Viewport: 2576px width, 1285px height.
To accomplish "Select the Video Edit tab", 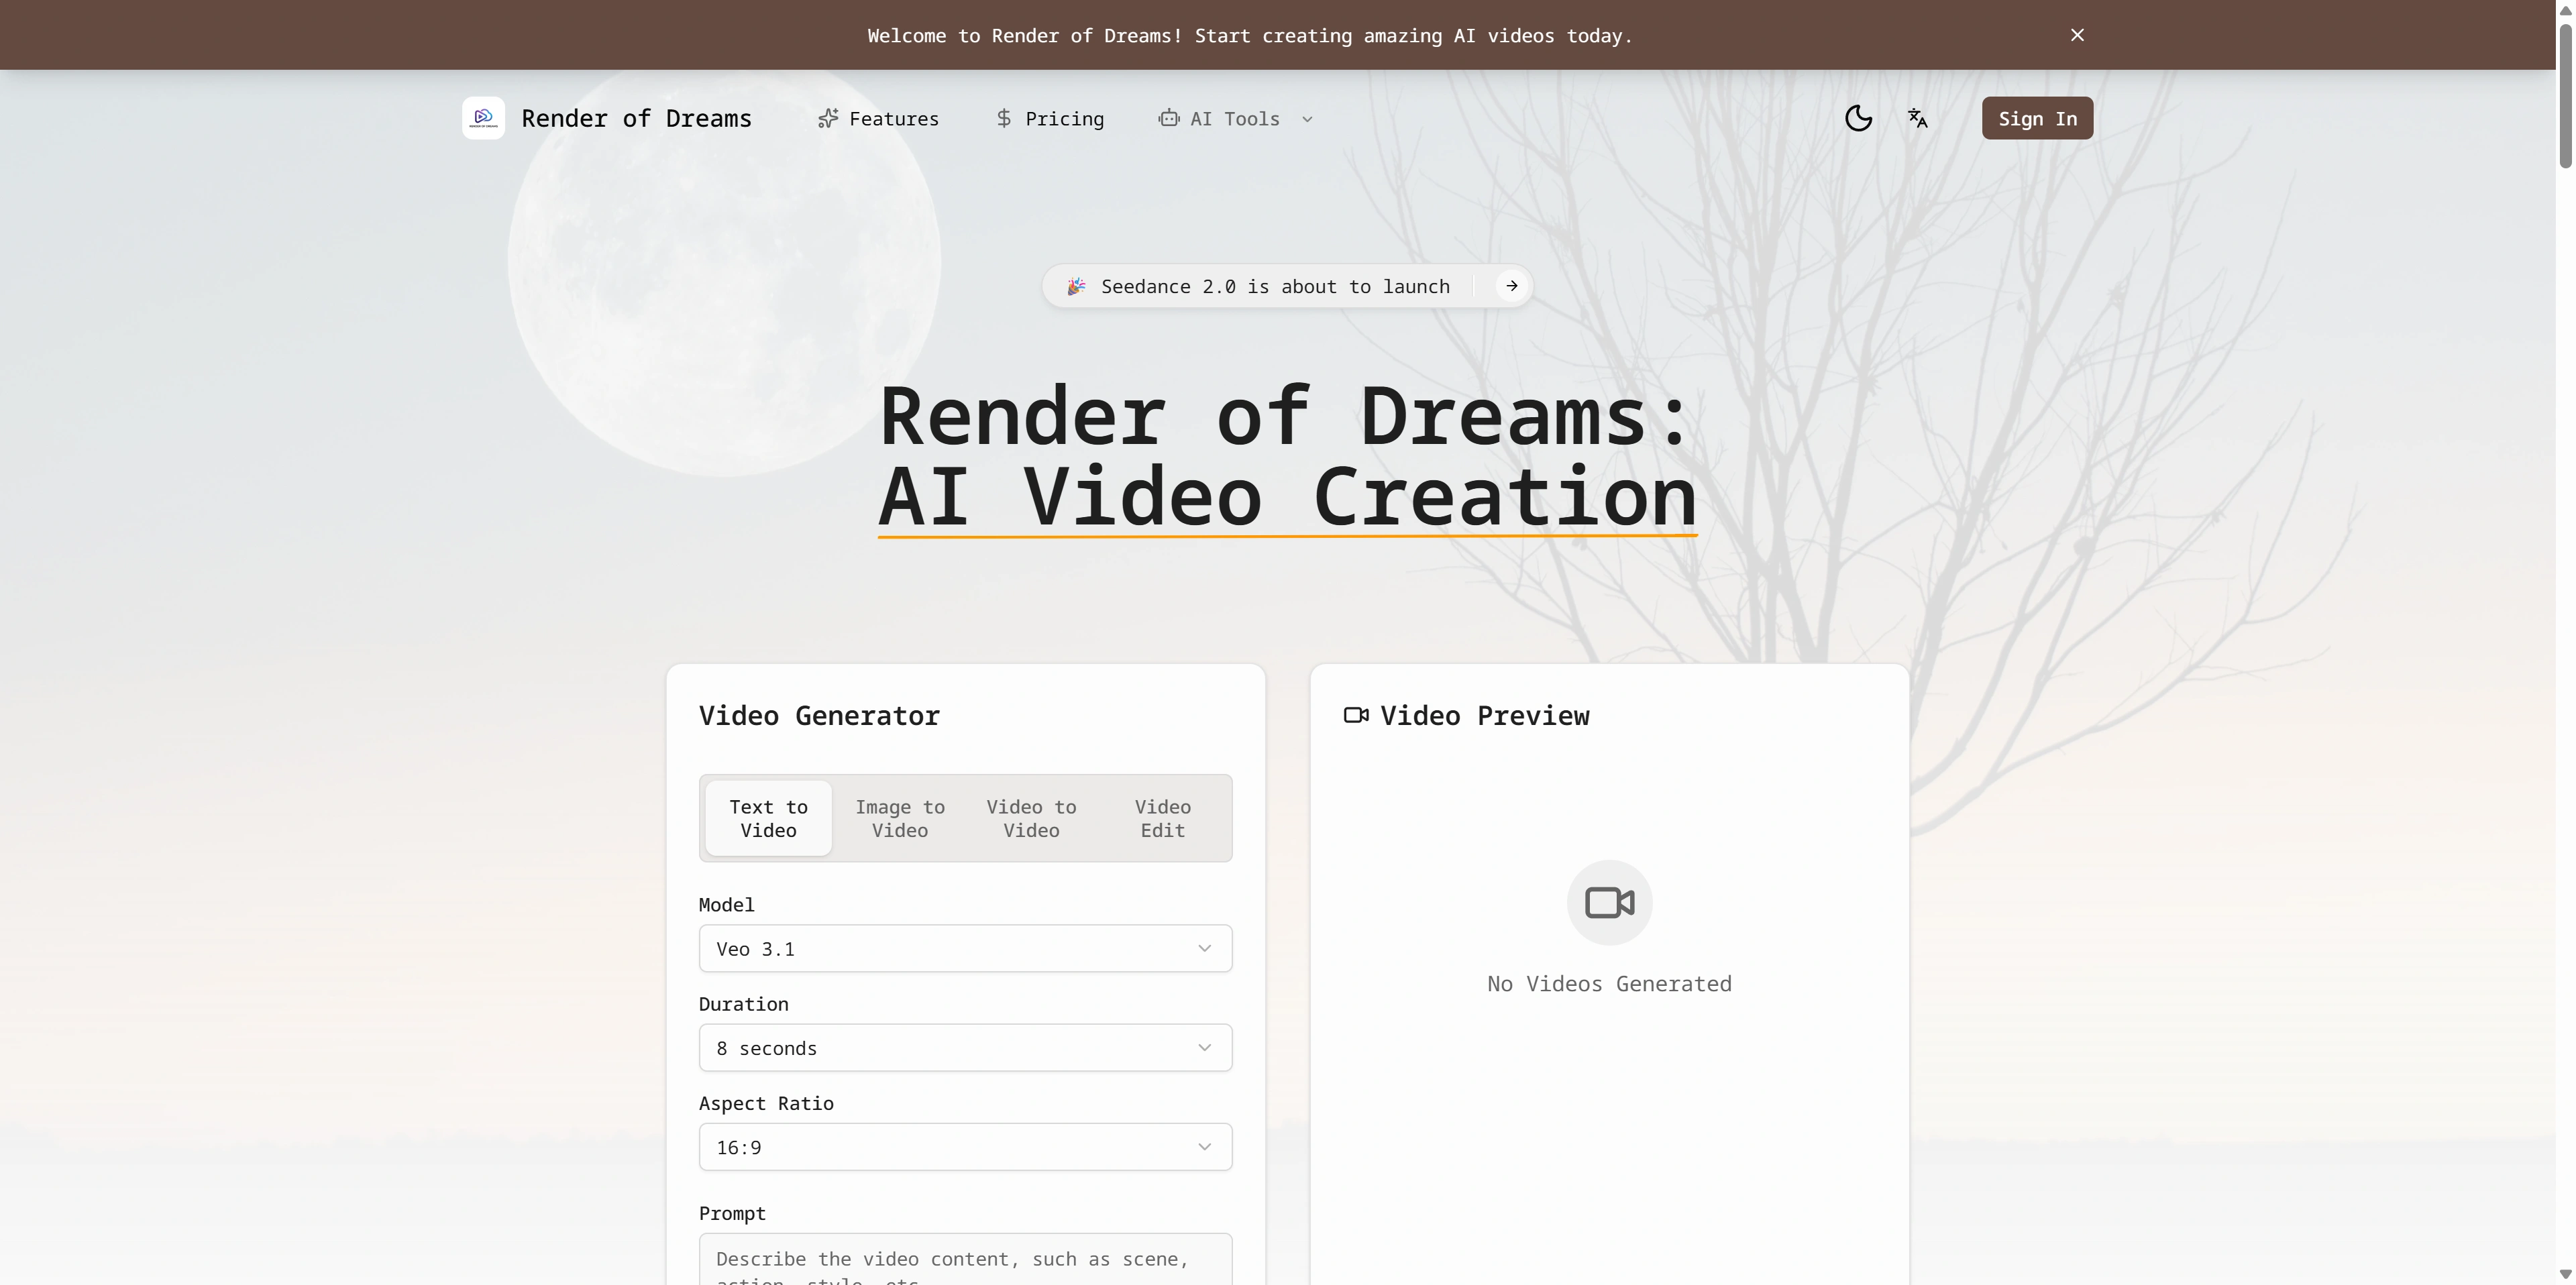I will pos(1161,818).
